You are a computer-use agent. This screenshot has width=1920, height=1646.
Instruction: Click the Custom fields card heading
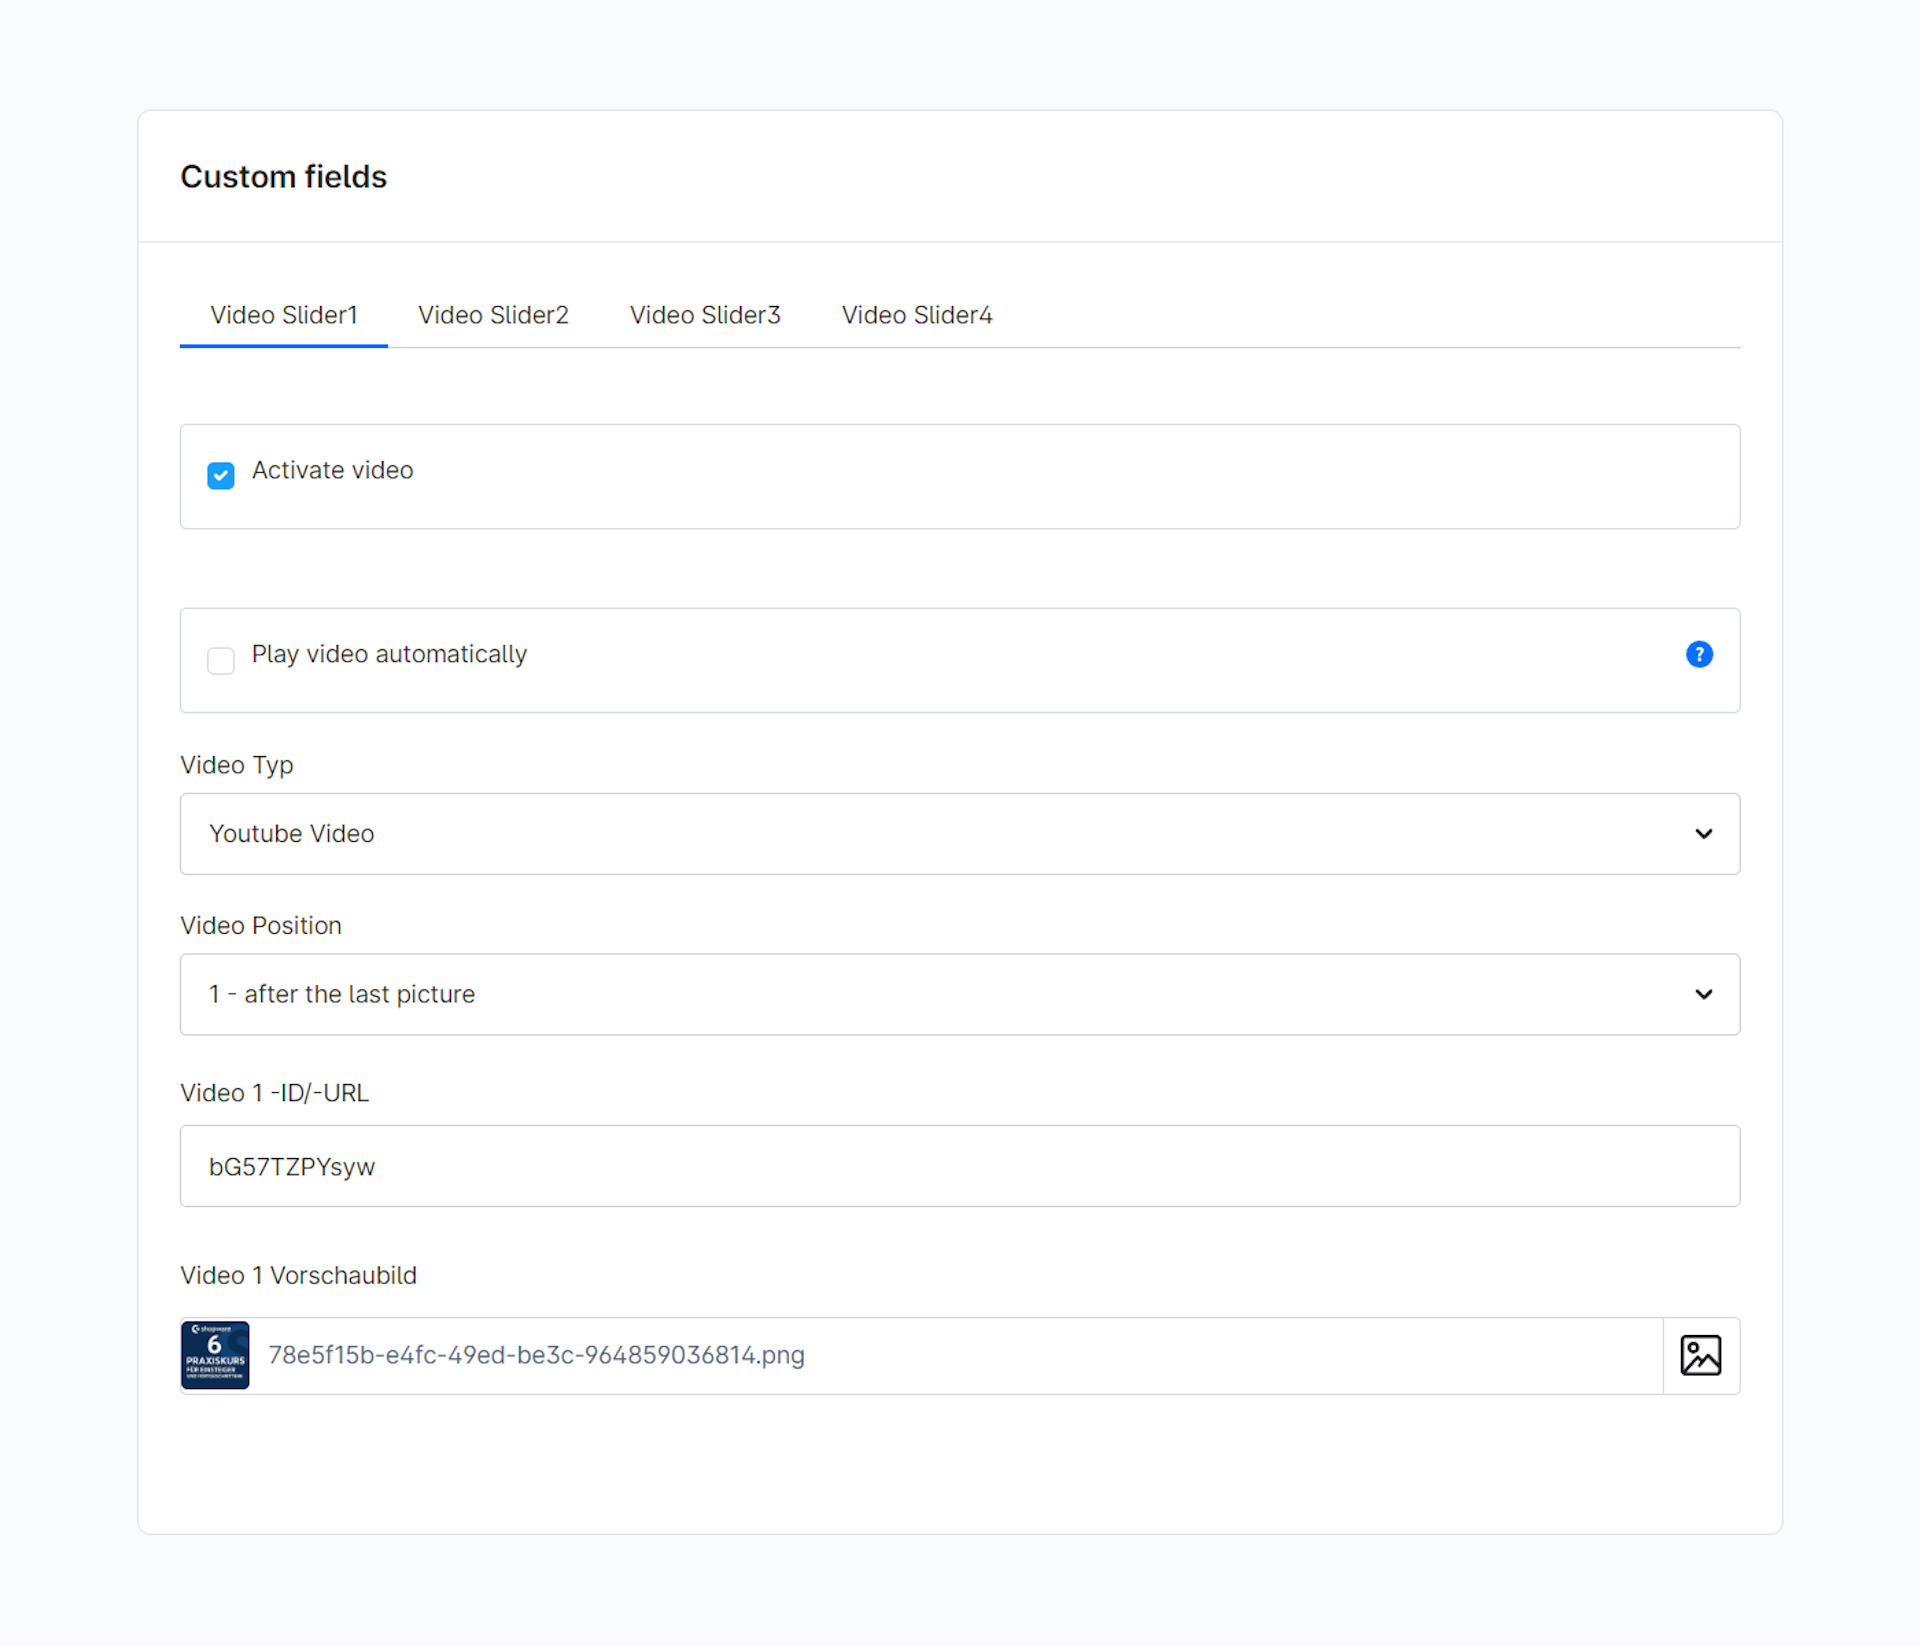point(283,176)
